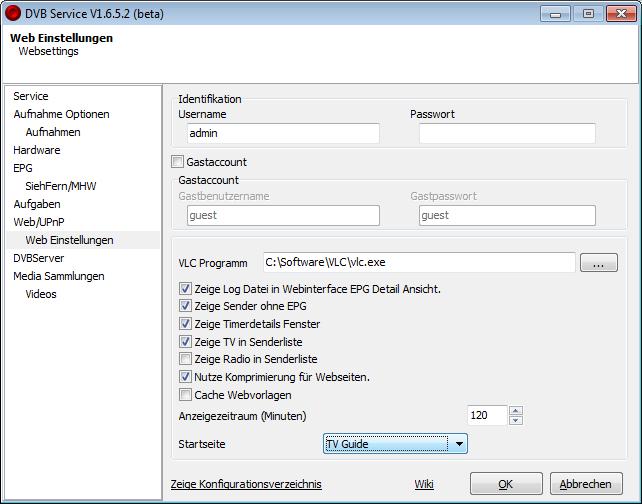Open the Startseite dropdown arrow

(x=459, y=444)
